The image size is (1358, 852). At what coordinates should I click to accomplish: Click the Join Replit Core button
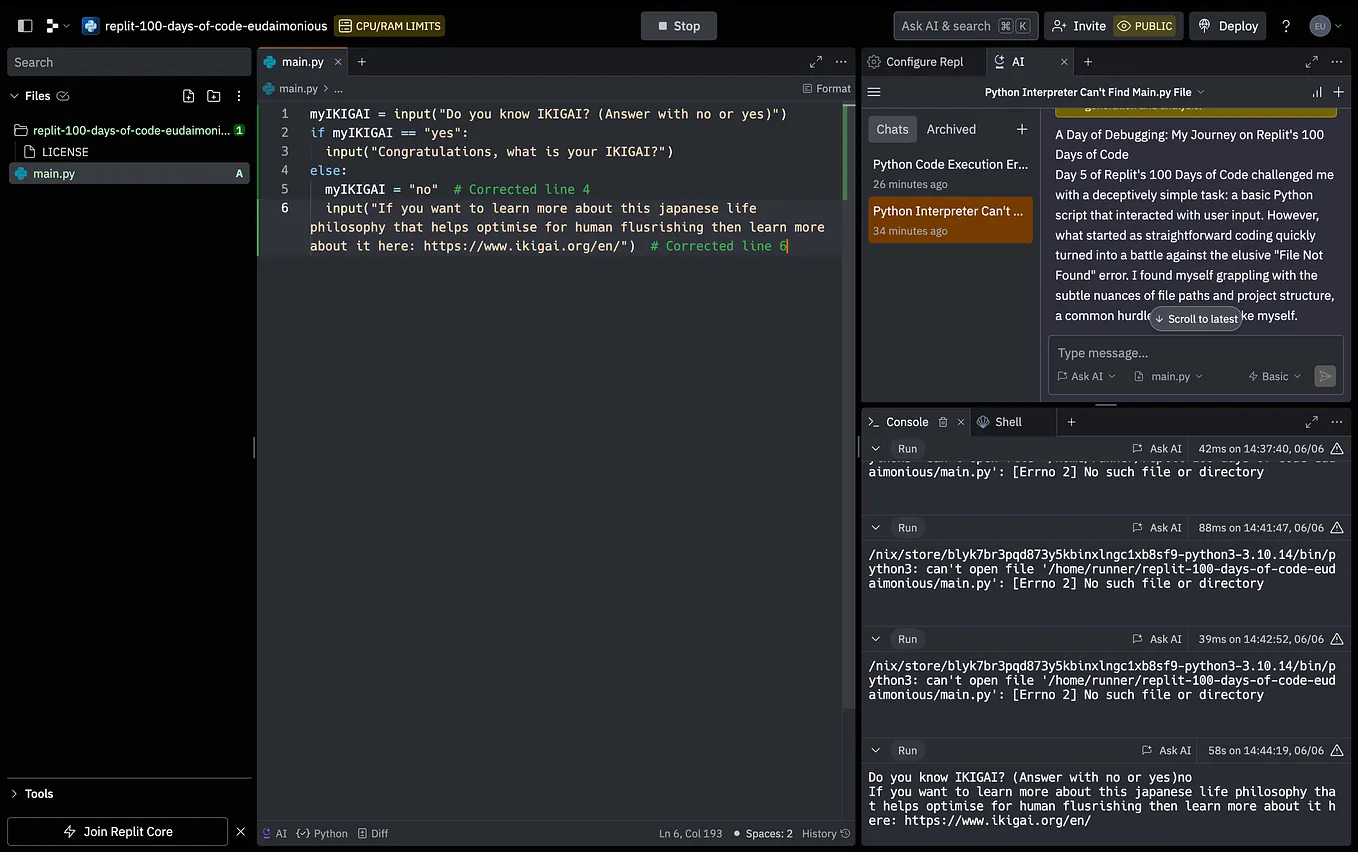coord(118,832)
